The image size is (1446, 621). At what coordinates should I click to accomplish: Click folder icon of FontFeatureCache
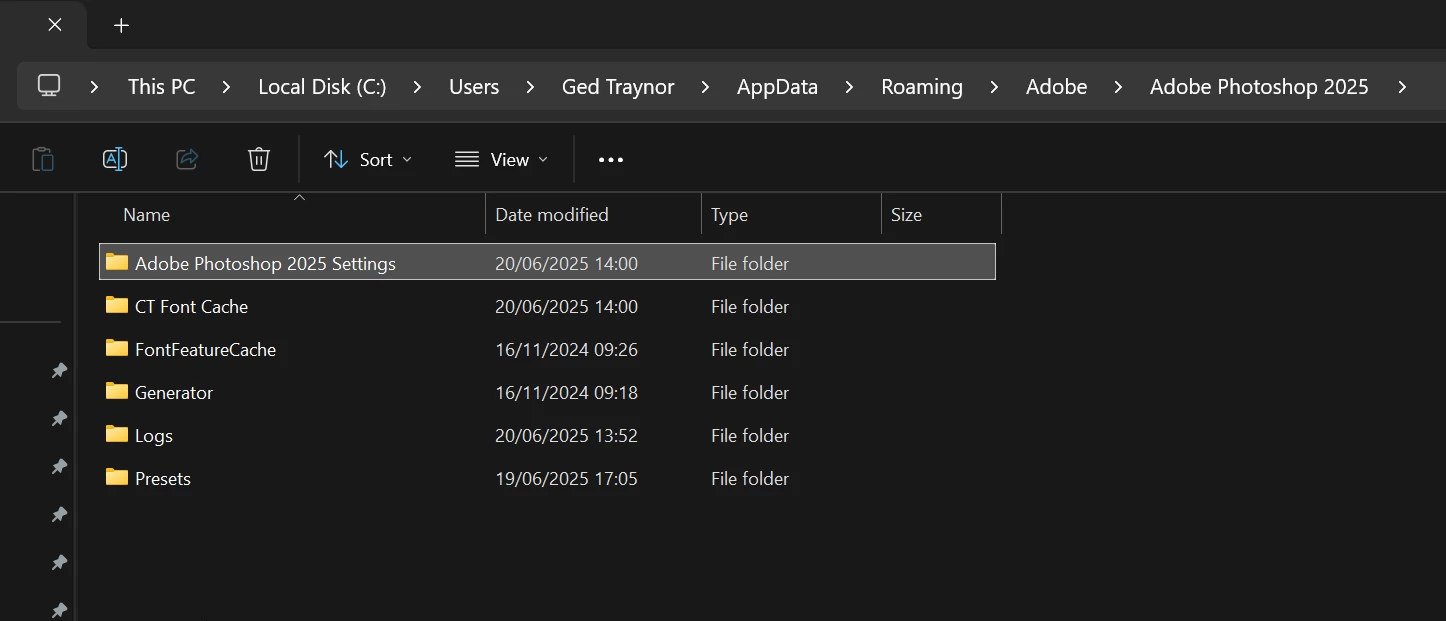tap(117, 348)
